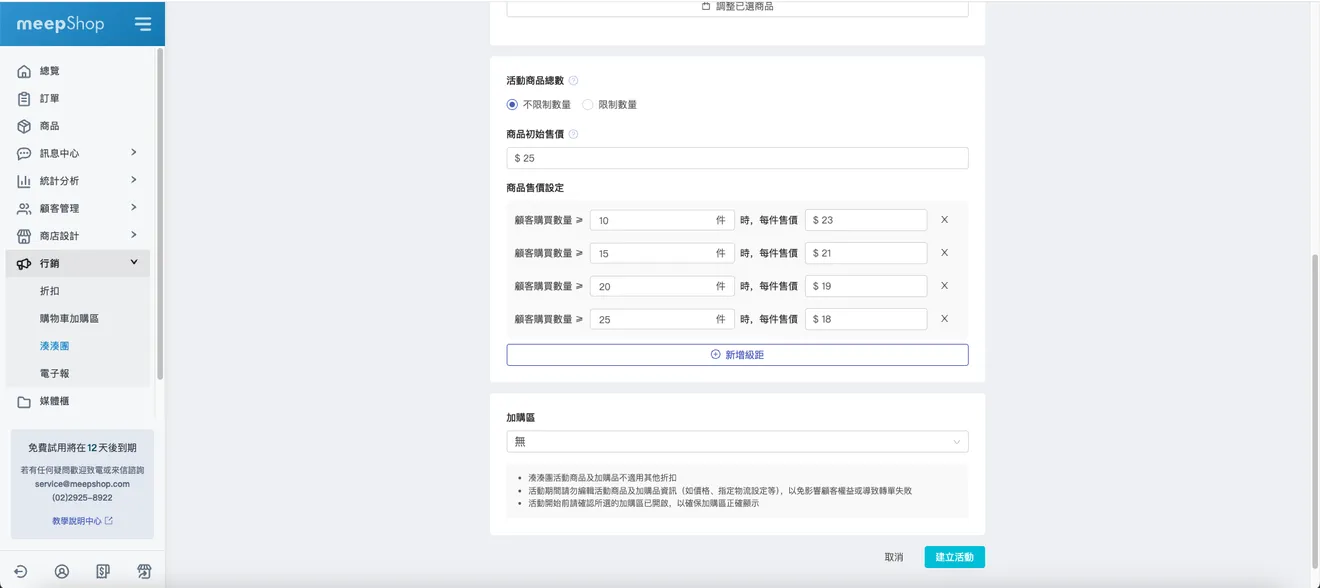Click the 免費試用將在12天後到期 notice
Screen dimensions: 1320x588
tap(82, 449)
